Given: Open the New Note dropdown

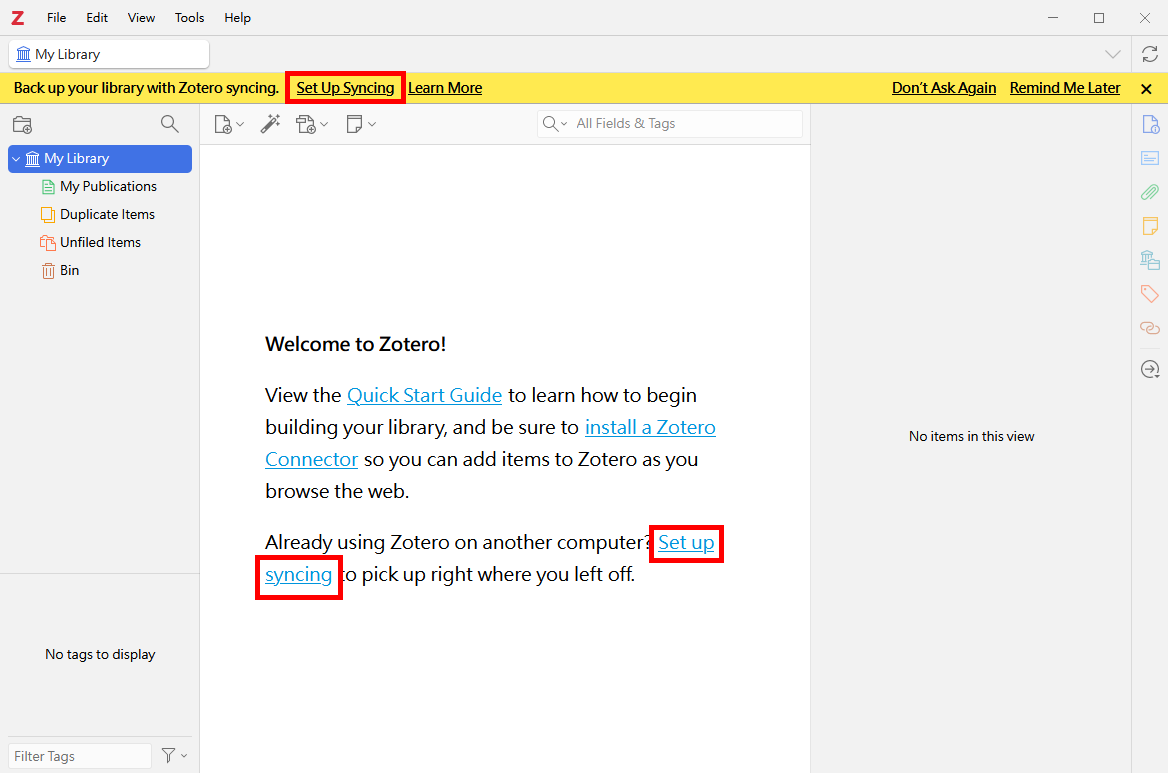Looking at the screenshot, I should click(x=360, y=124).
